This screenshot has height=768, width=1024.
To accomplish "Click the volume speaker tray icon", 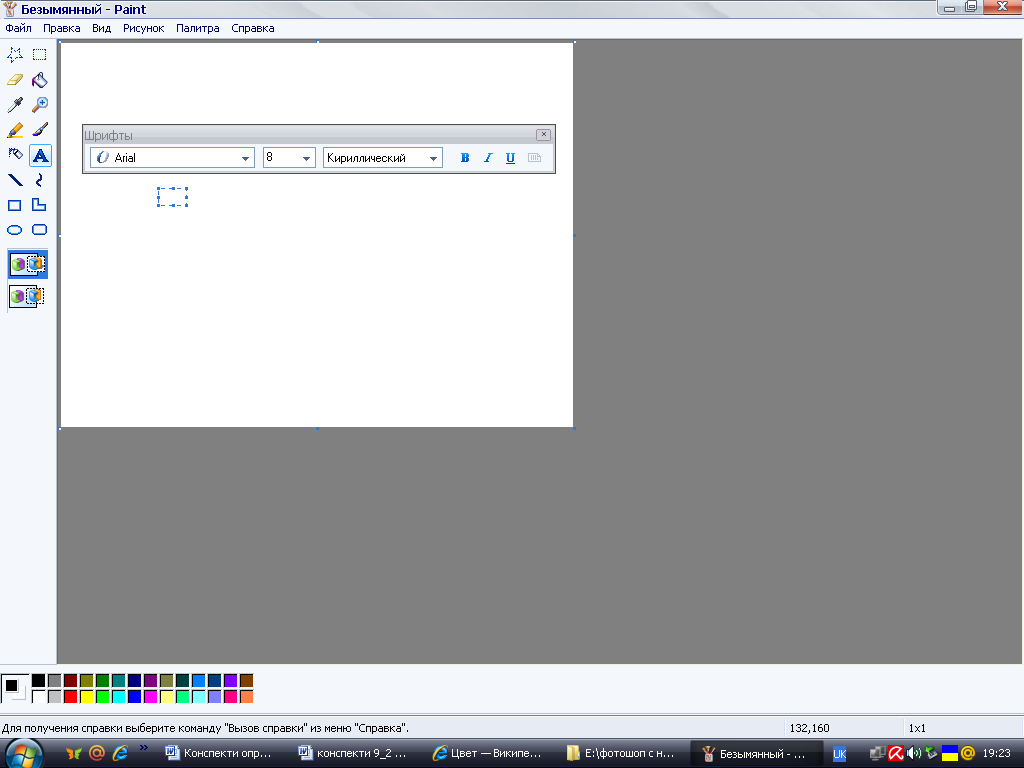I will click(x=914, y=754).
